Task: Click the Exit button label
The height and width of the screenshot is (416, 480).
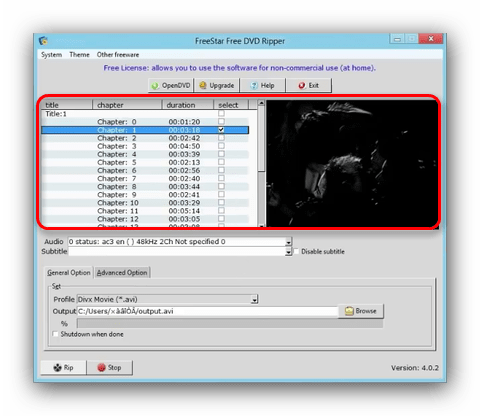Action: [314, 86]
